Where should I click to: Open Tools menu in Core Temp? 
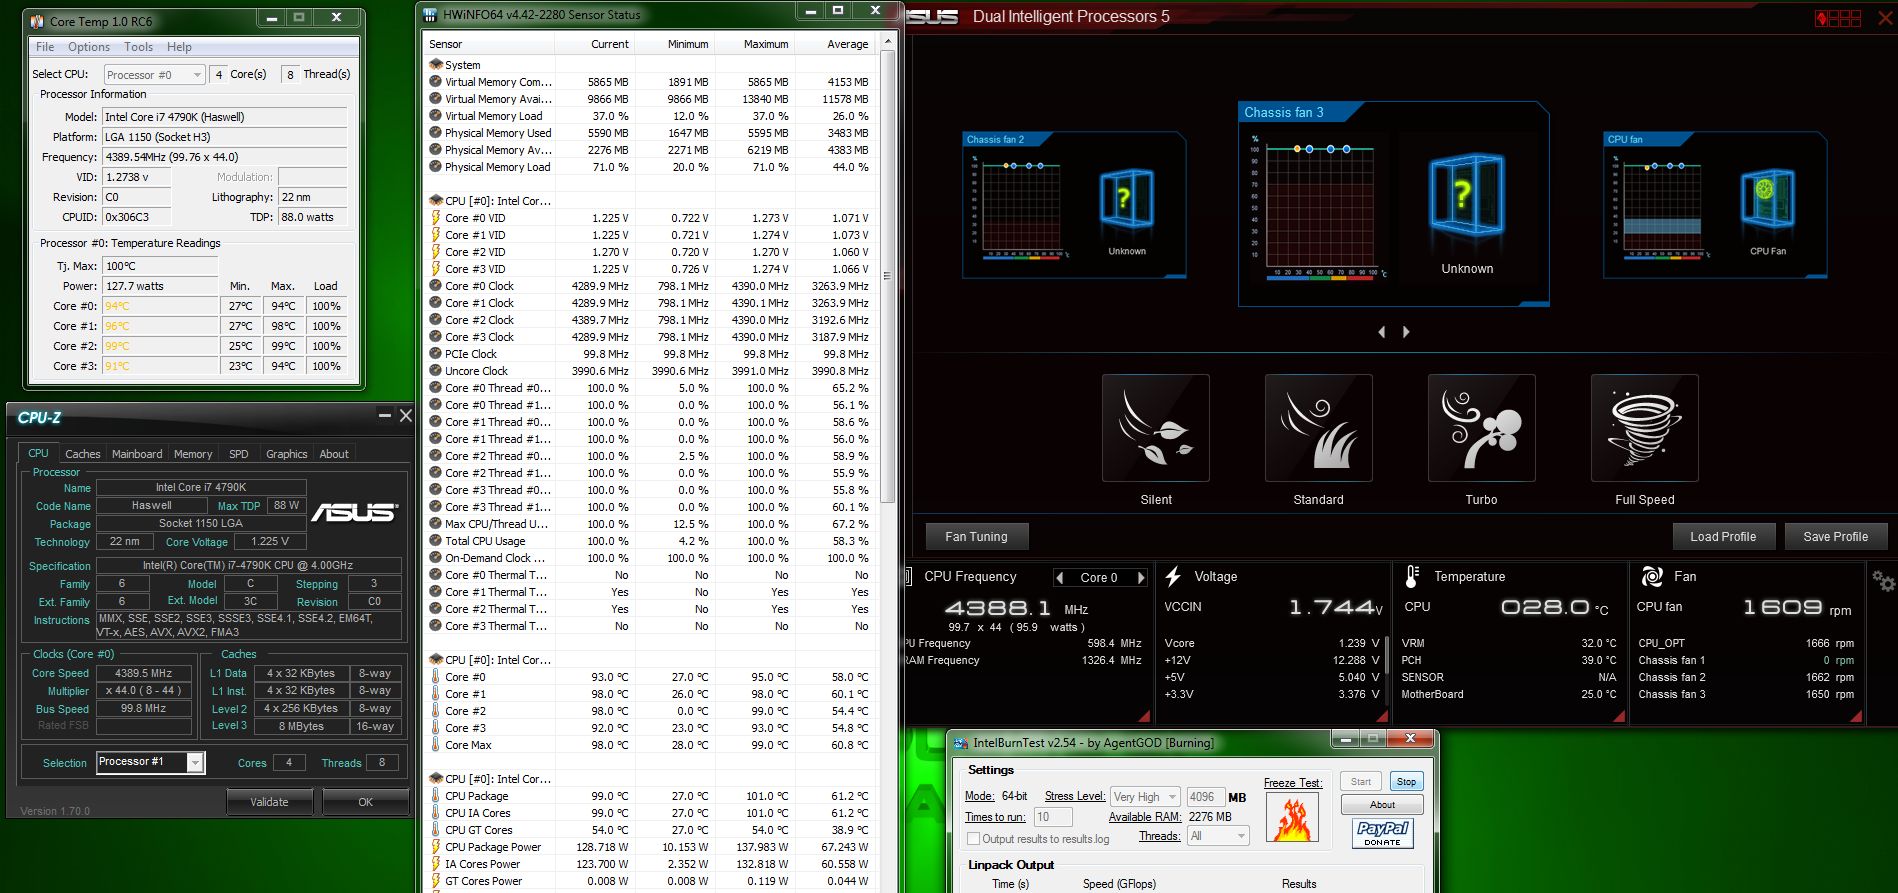tap(138, 47)
